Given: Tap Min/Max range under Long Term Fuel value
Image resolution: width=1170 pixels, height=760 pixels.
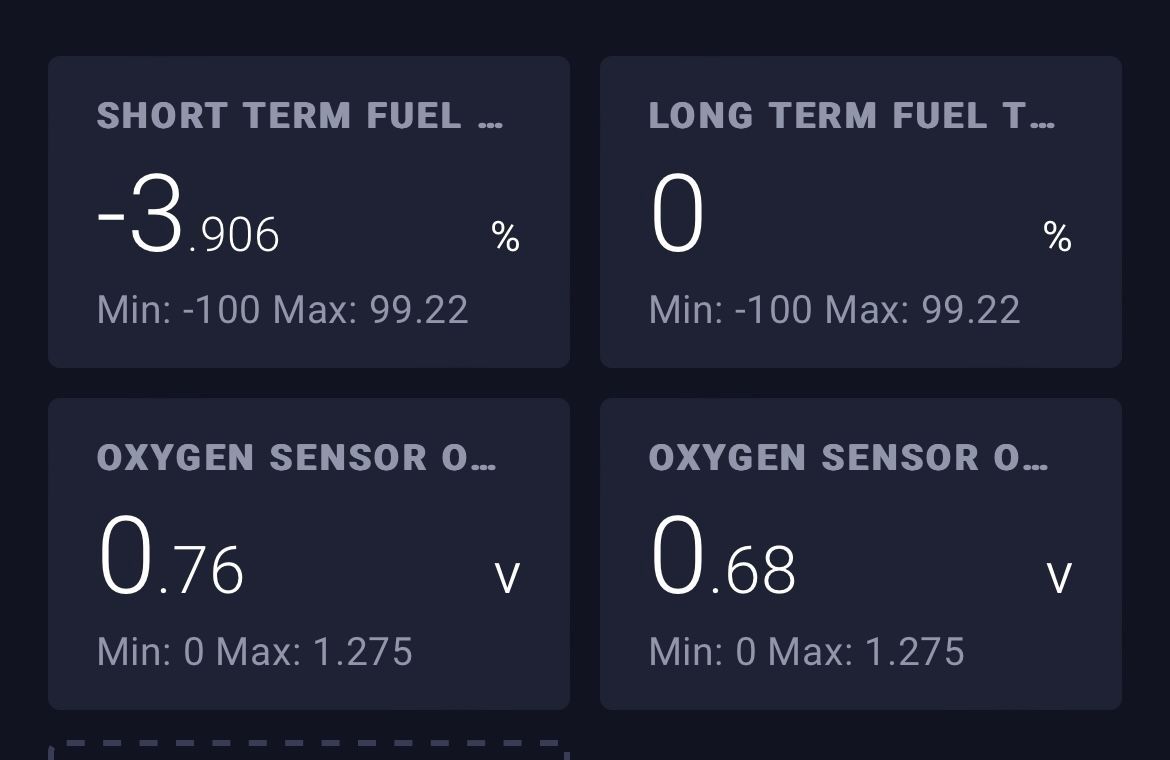Looking at the screenshot, I should [834, 310].
